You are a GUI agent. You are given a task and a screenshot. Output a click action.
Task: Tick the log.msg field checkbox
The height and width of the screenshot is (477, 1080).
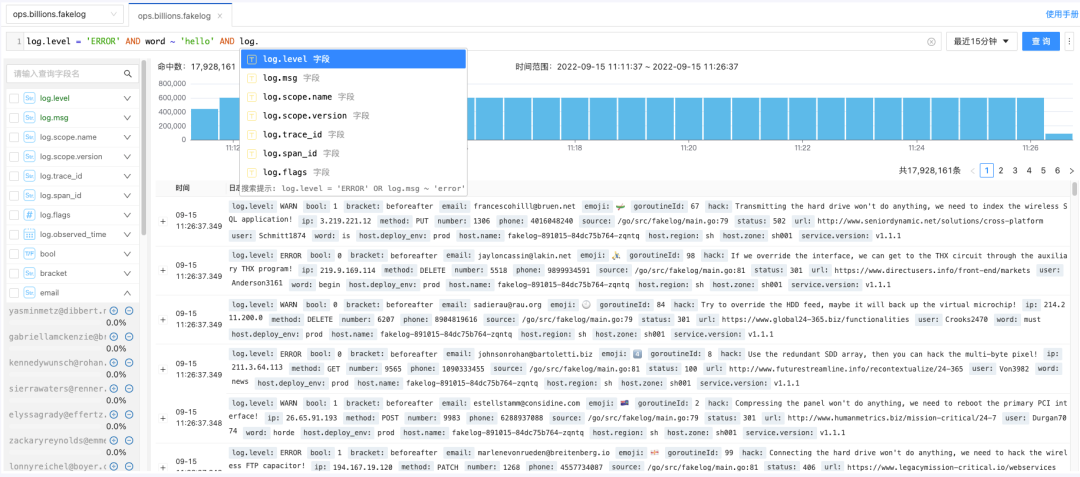pyautogui.click(x=14, y=118)
